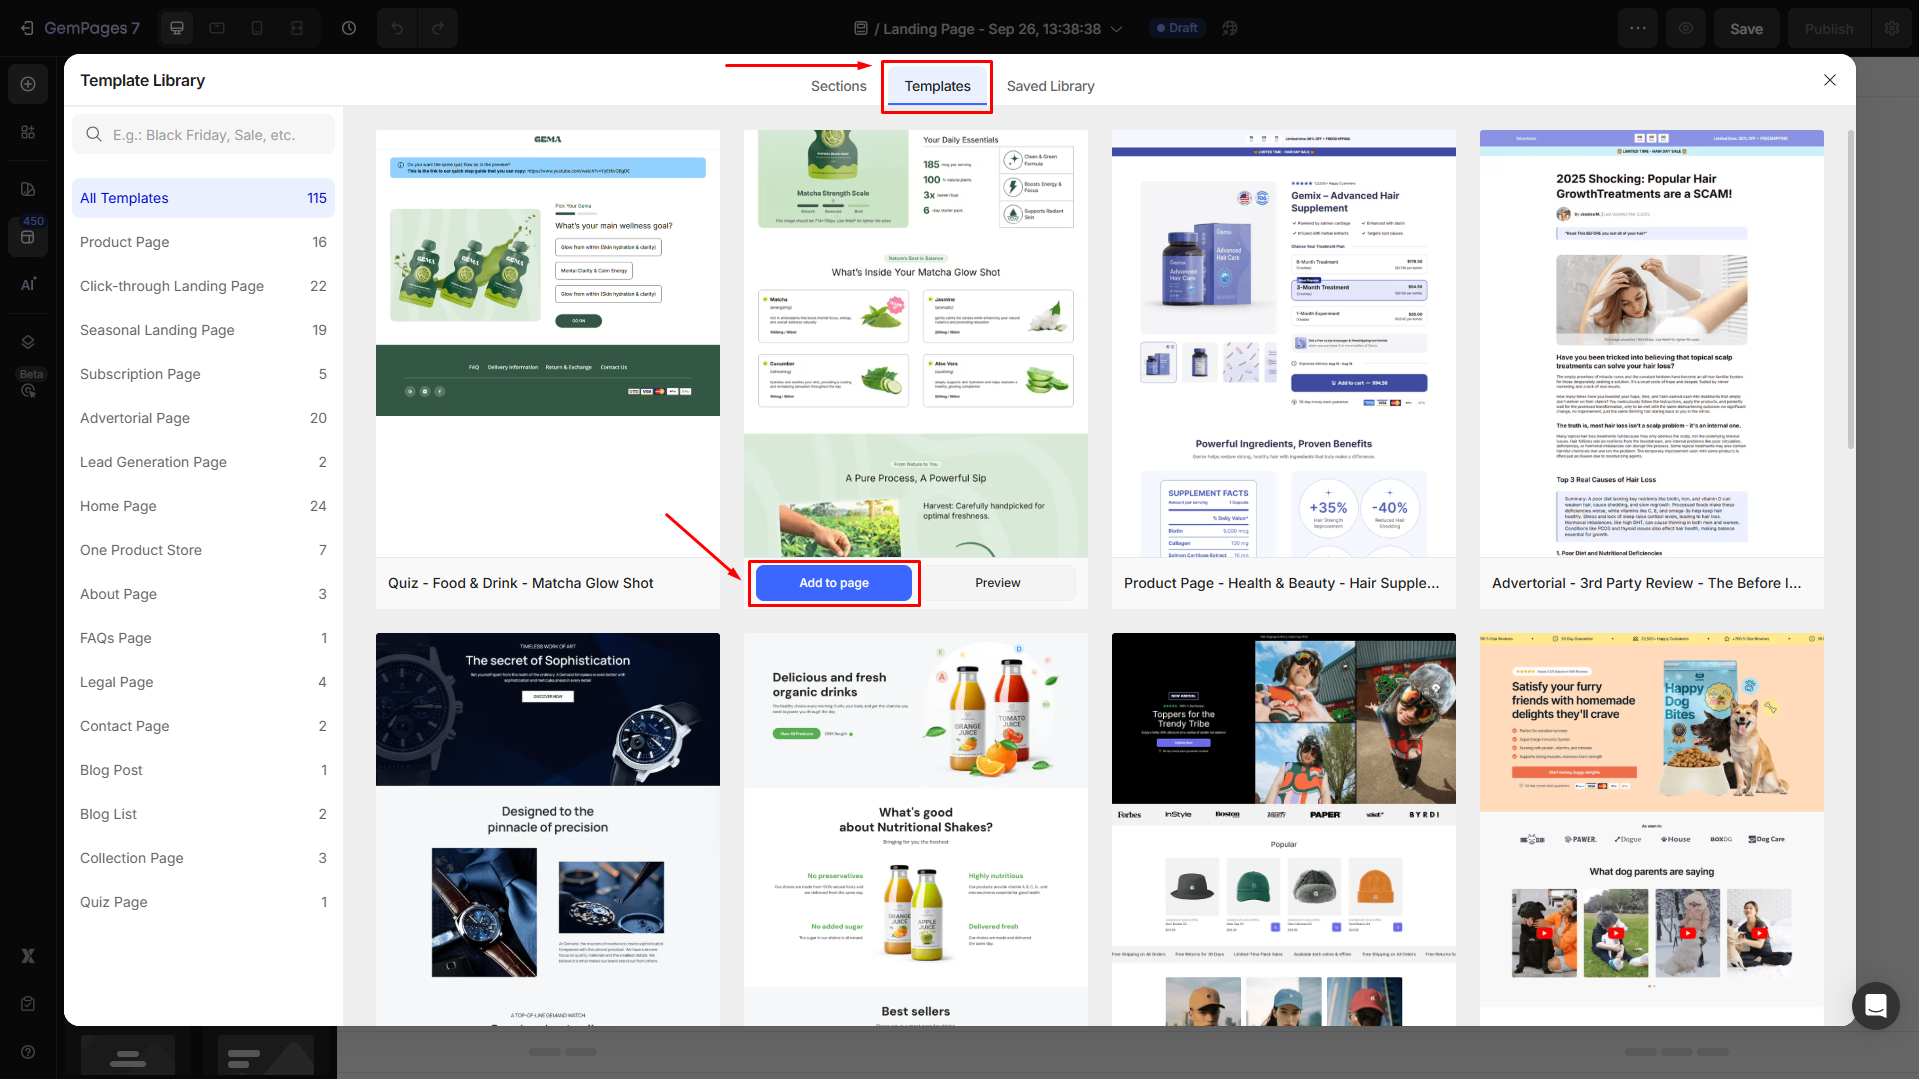
Task: Click the Save button in top bar
Action: click(x=1746, y=29)
